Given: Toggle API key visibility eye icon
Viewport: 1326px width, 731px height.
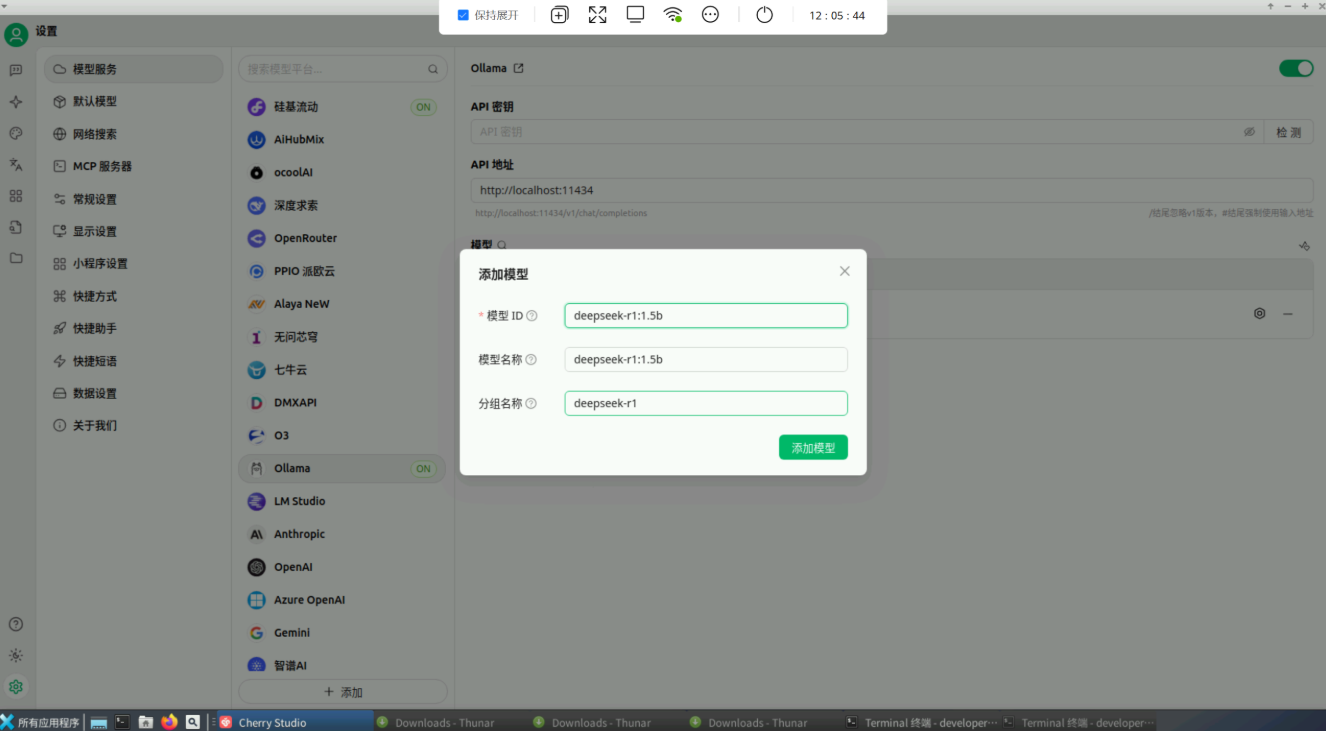Looking at the screenshot, I should point(1249,132).
